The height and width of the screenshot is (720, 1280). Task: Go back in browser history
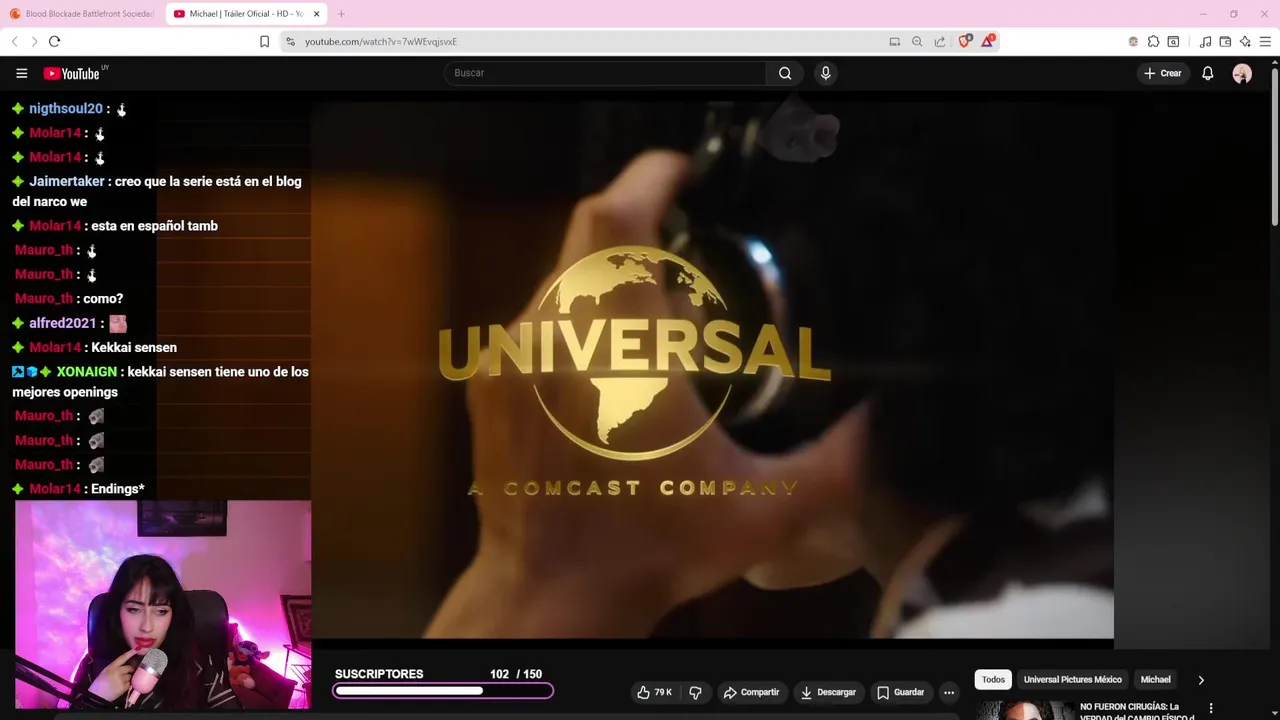point(15,41)
